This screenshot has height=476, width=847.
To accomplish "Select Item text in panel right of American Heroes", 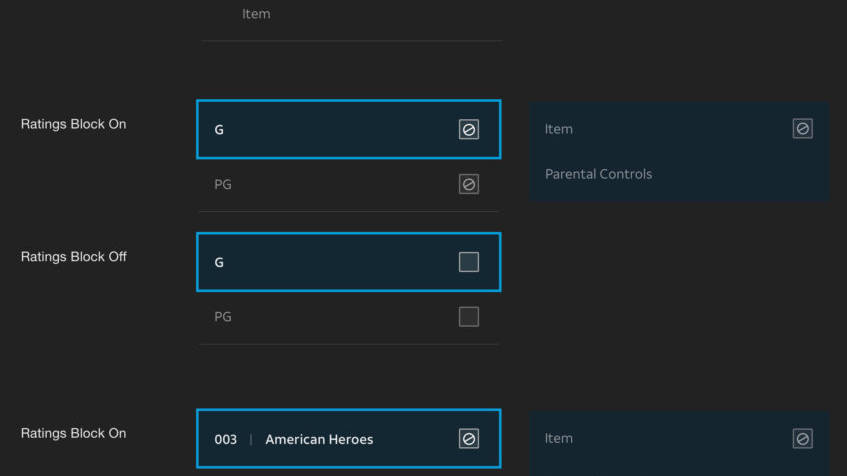I will coord(559,439).
